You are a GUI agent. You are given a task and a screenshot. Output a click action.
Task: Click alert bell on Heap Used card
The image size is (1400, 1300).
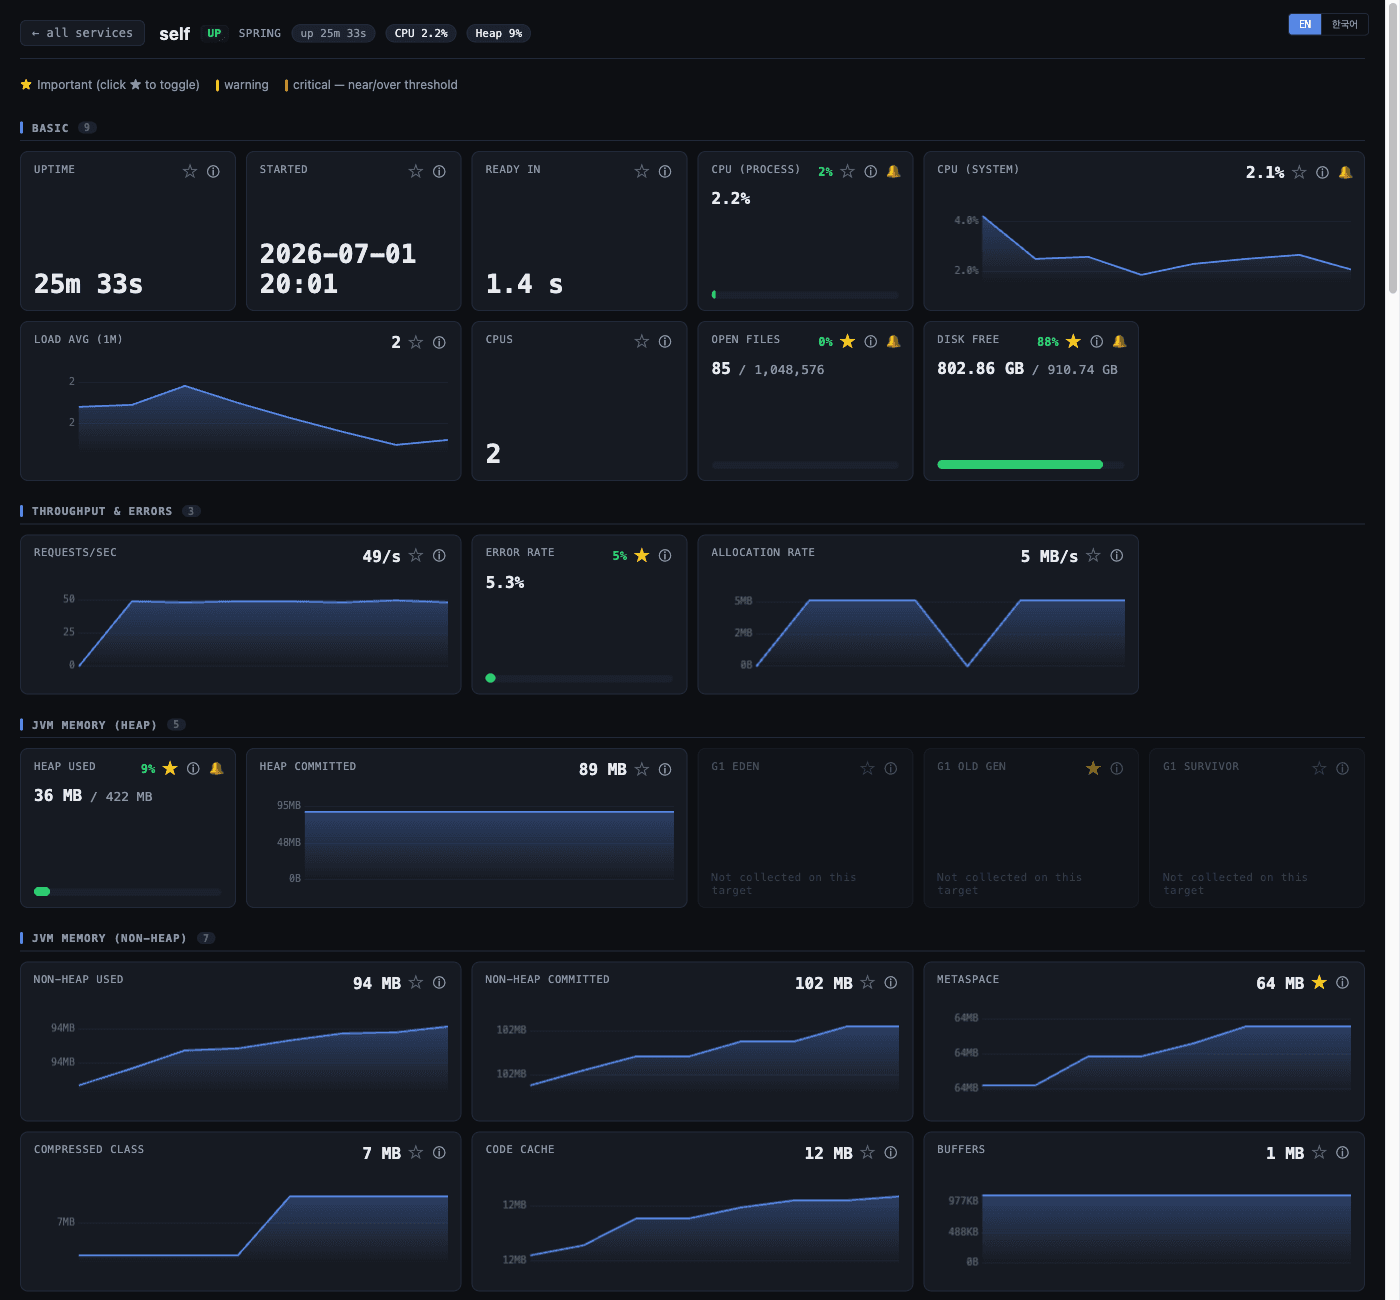tap(216, 768)
